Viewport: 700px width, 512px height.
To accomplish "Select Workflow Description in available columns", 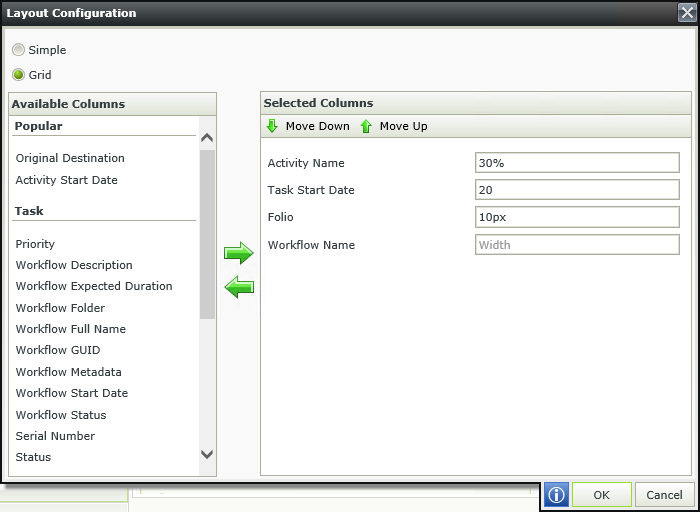I will [74, 265].
